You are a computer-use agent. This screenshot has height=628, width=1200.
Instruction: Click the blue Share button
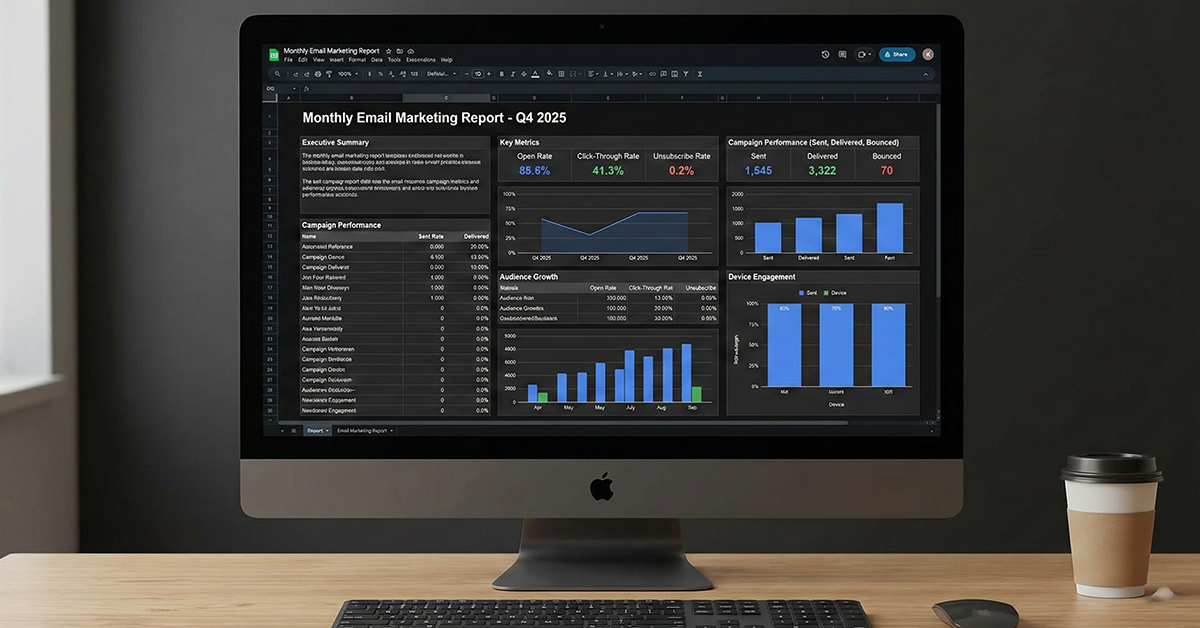[896, 55]
